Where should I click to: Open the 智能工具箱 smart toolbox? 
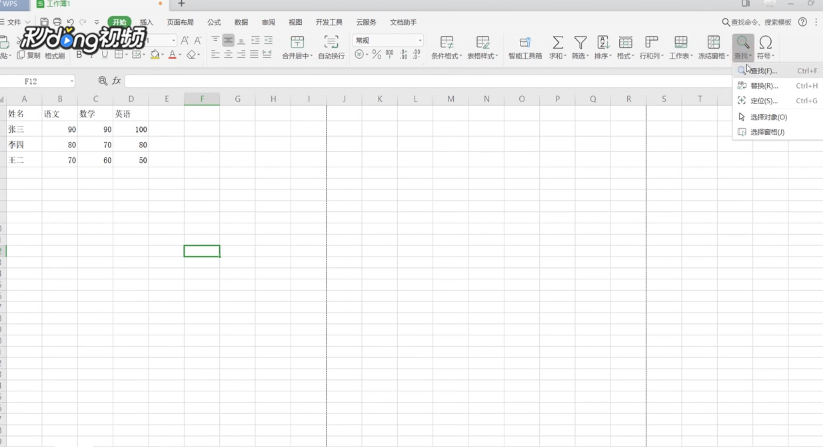(x=525, y=47)
